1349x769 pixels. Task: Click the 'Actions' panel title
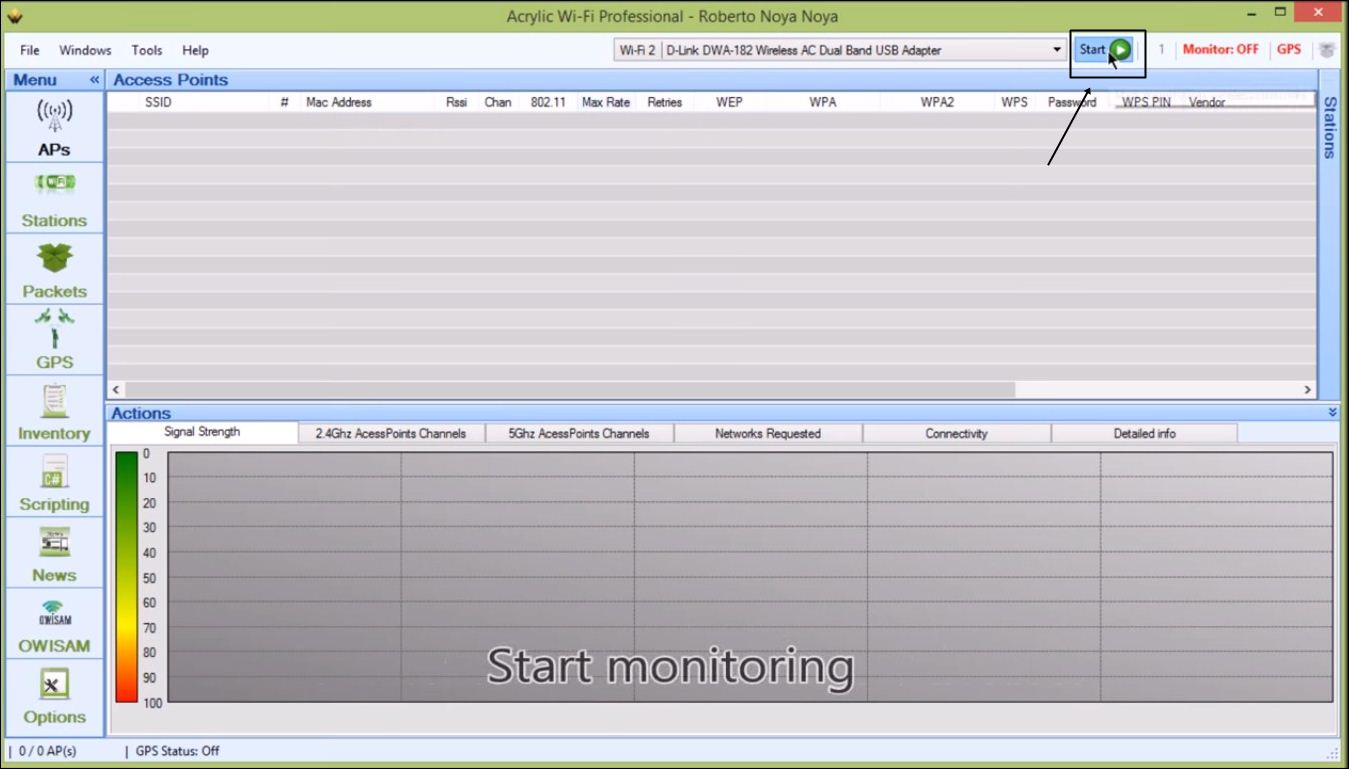[141, 413]
